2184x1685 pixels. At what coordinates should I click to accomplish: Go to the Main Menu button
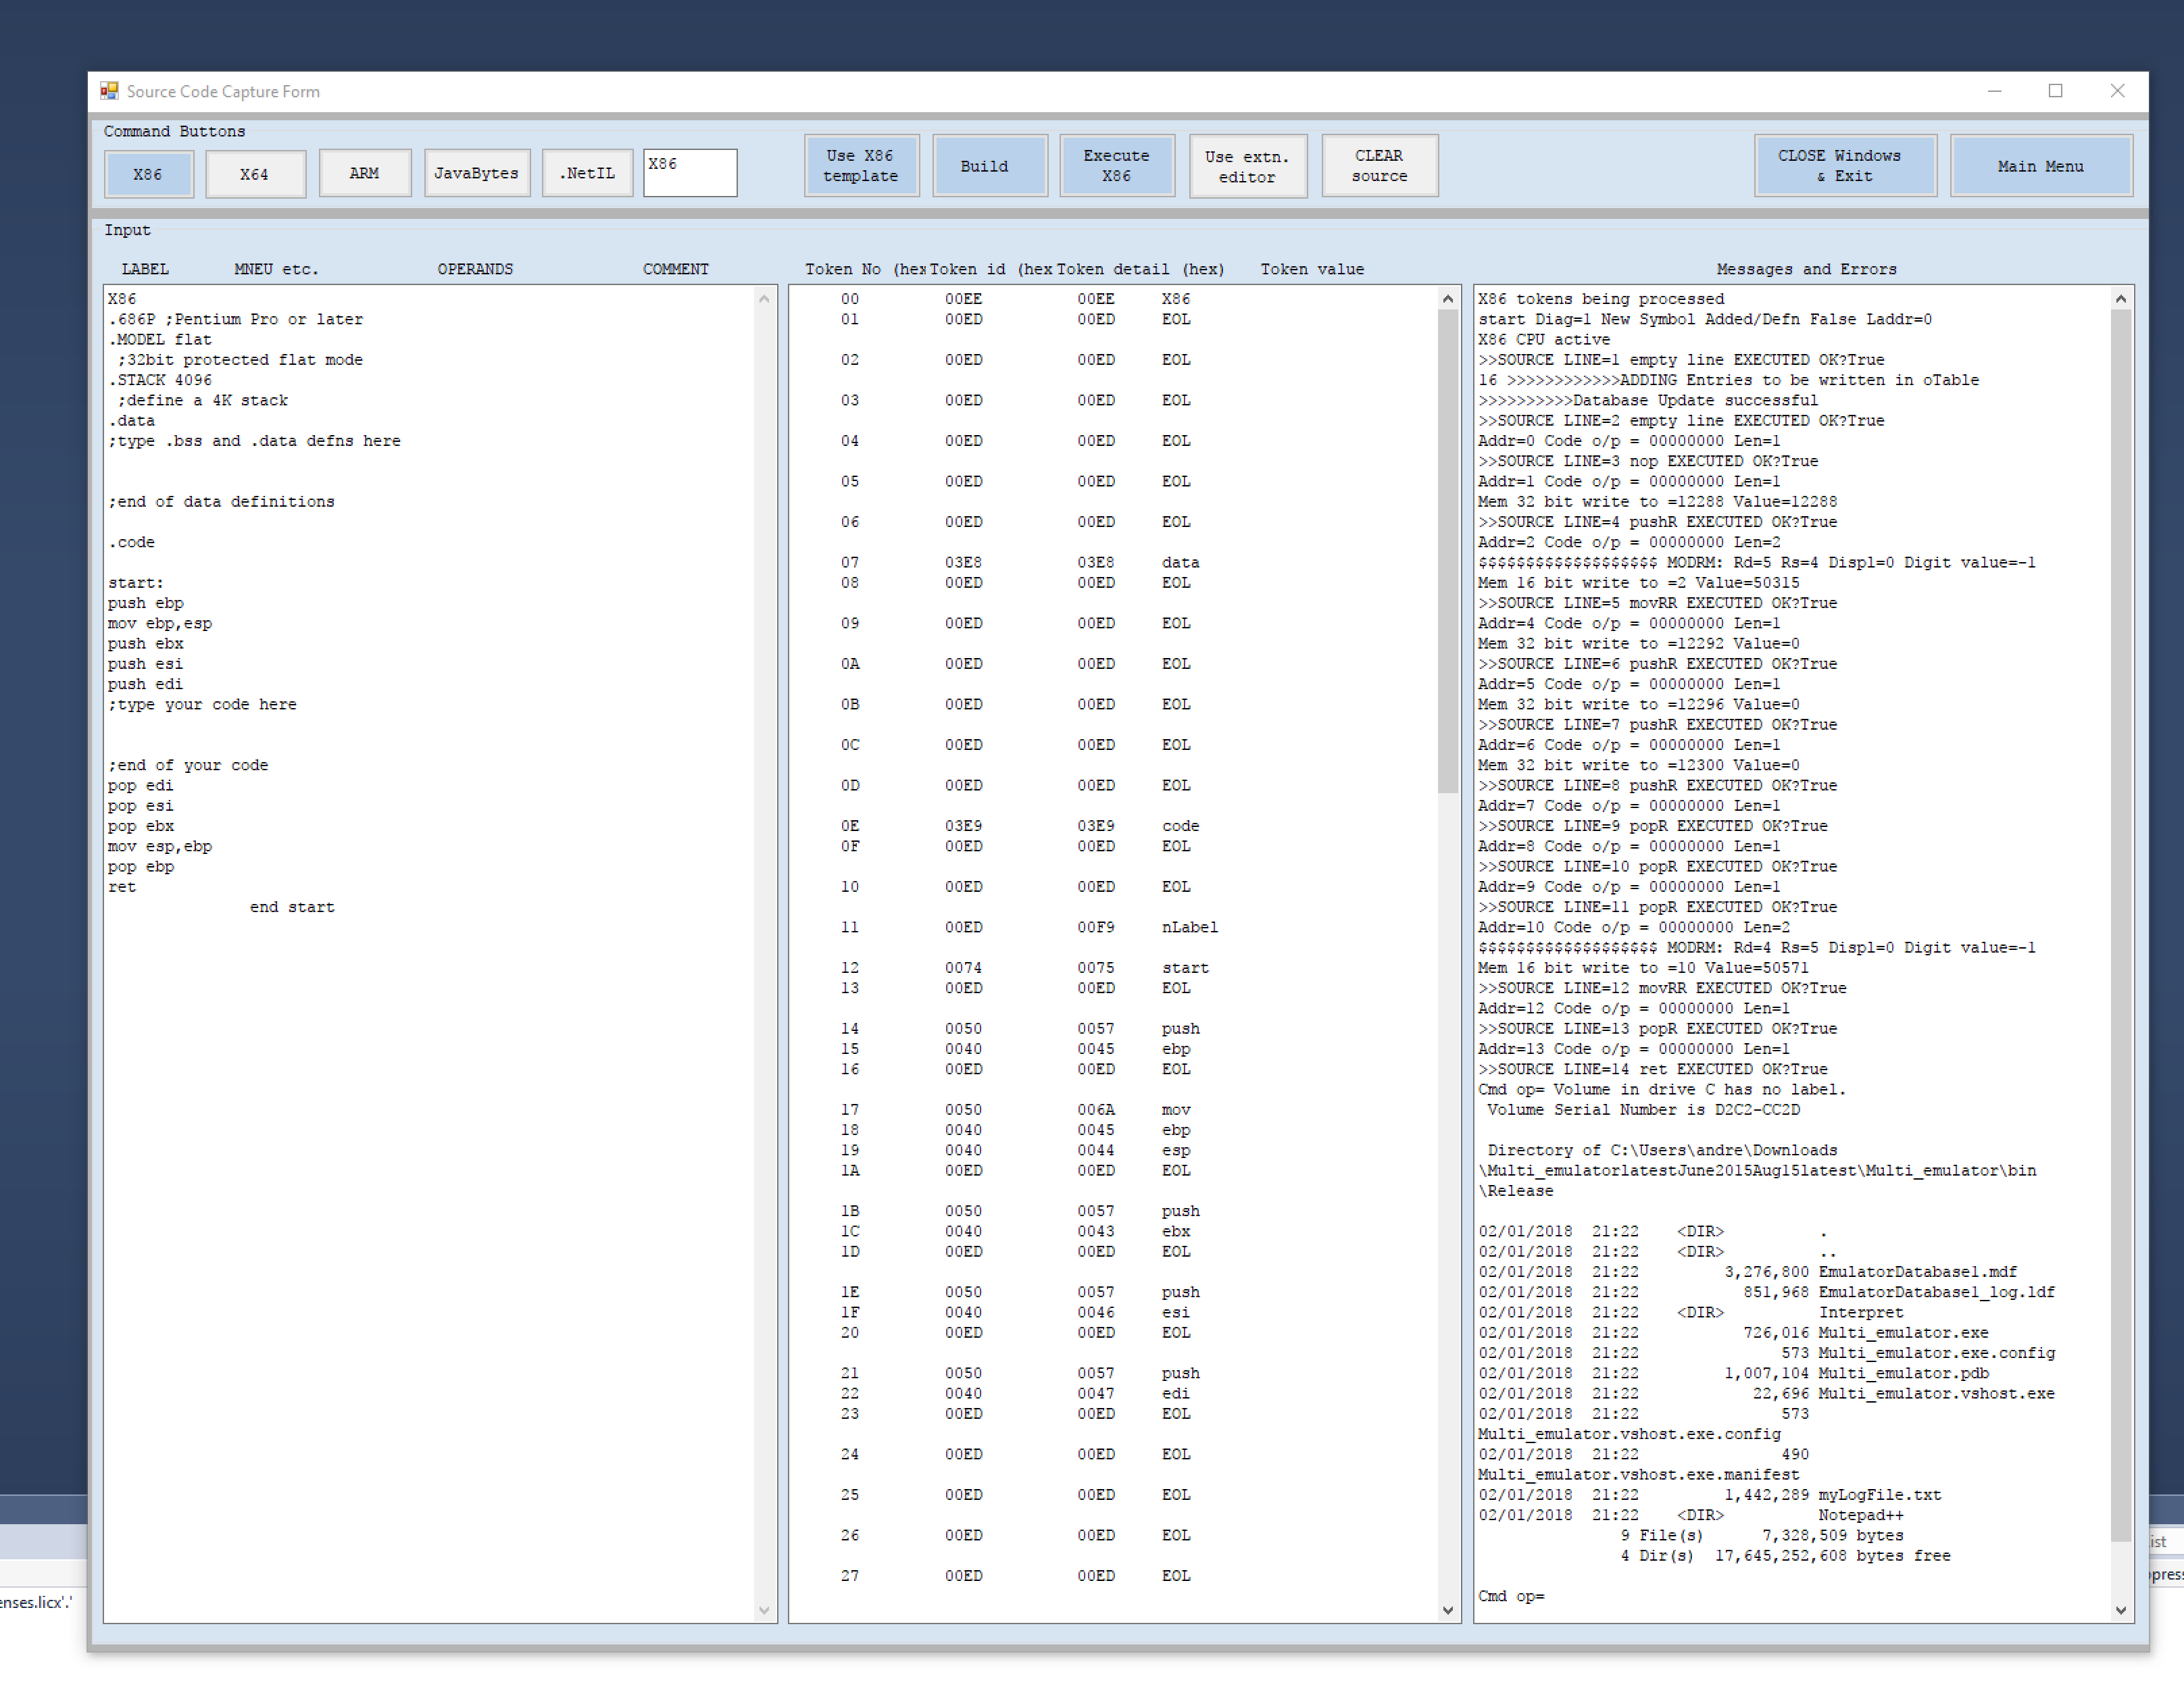point(2041,166)
